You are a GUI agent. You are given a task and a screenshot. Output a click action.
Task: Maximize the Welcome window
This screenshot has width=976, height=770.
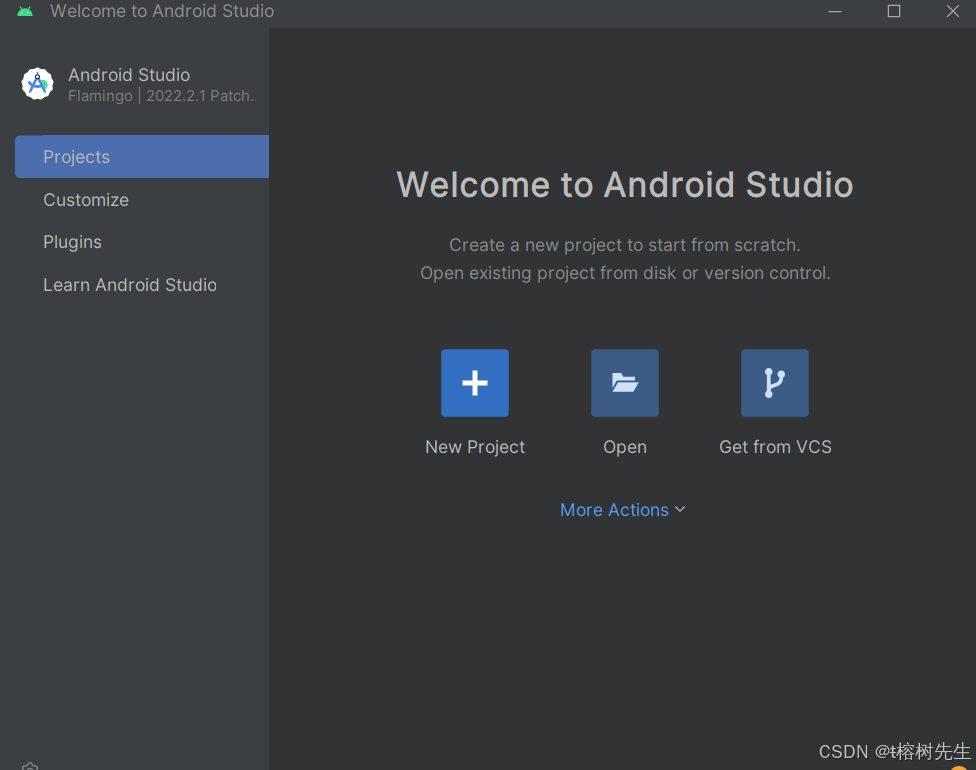click(x=894, y=11)
